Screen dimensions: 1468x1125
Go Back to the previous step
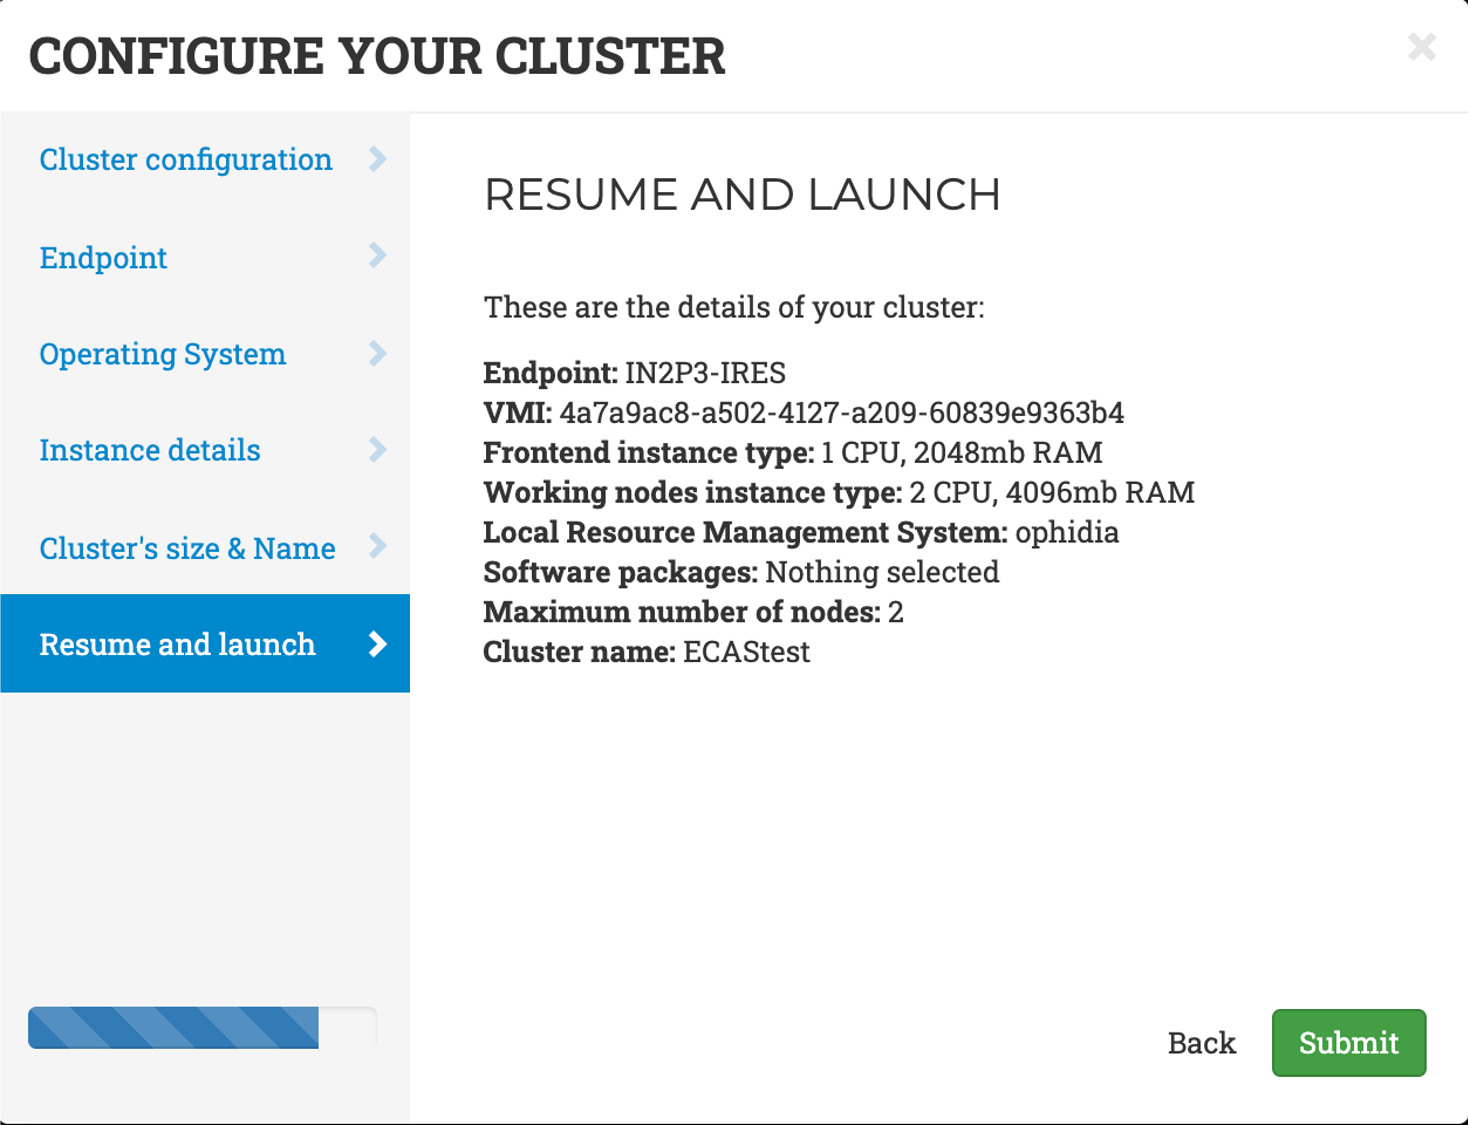click(1201, 1043)
